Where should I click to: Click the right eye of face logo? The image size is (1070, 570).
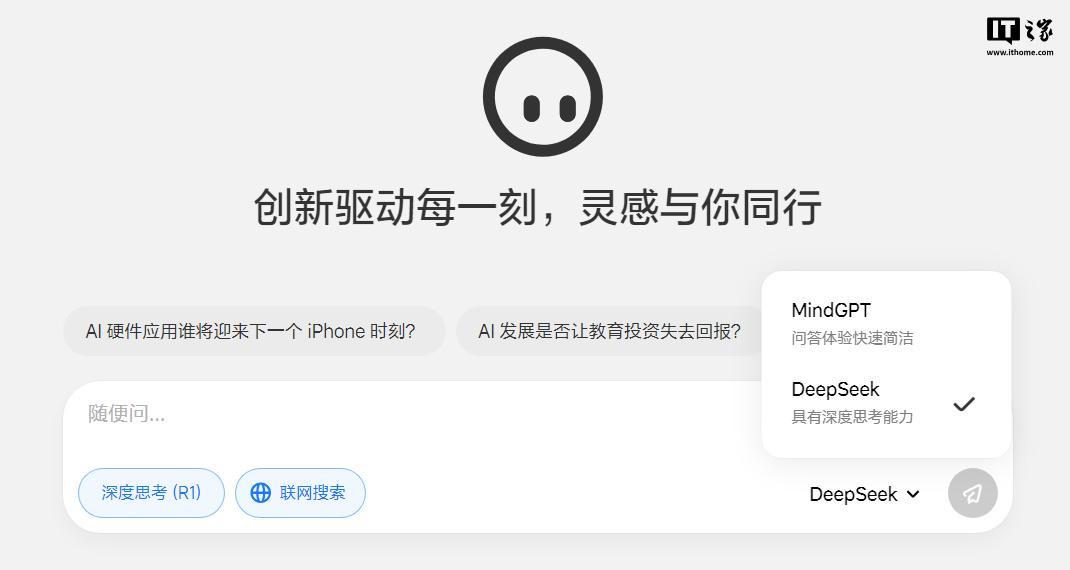tap(568, 109)
